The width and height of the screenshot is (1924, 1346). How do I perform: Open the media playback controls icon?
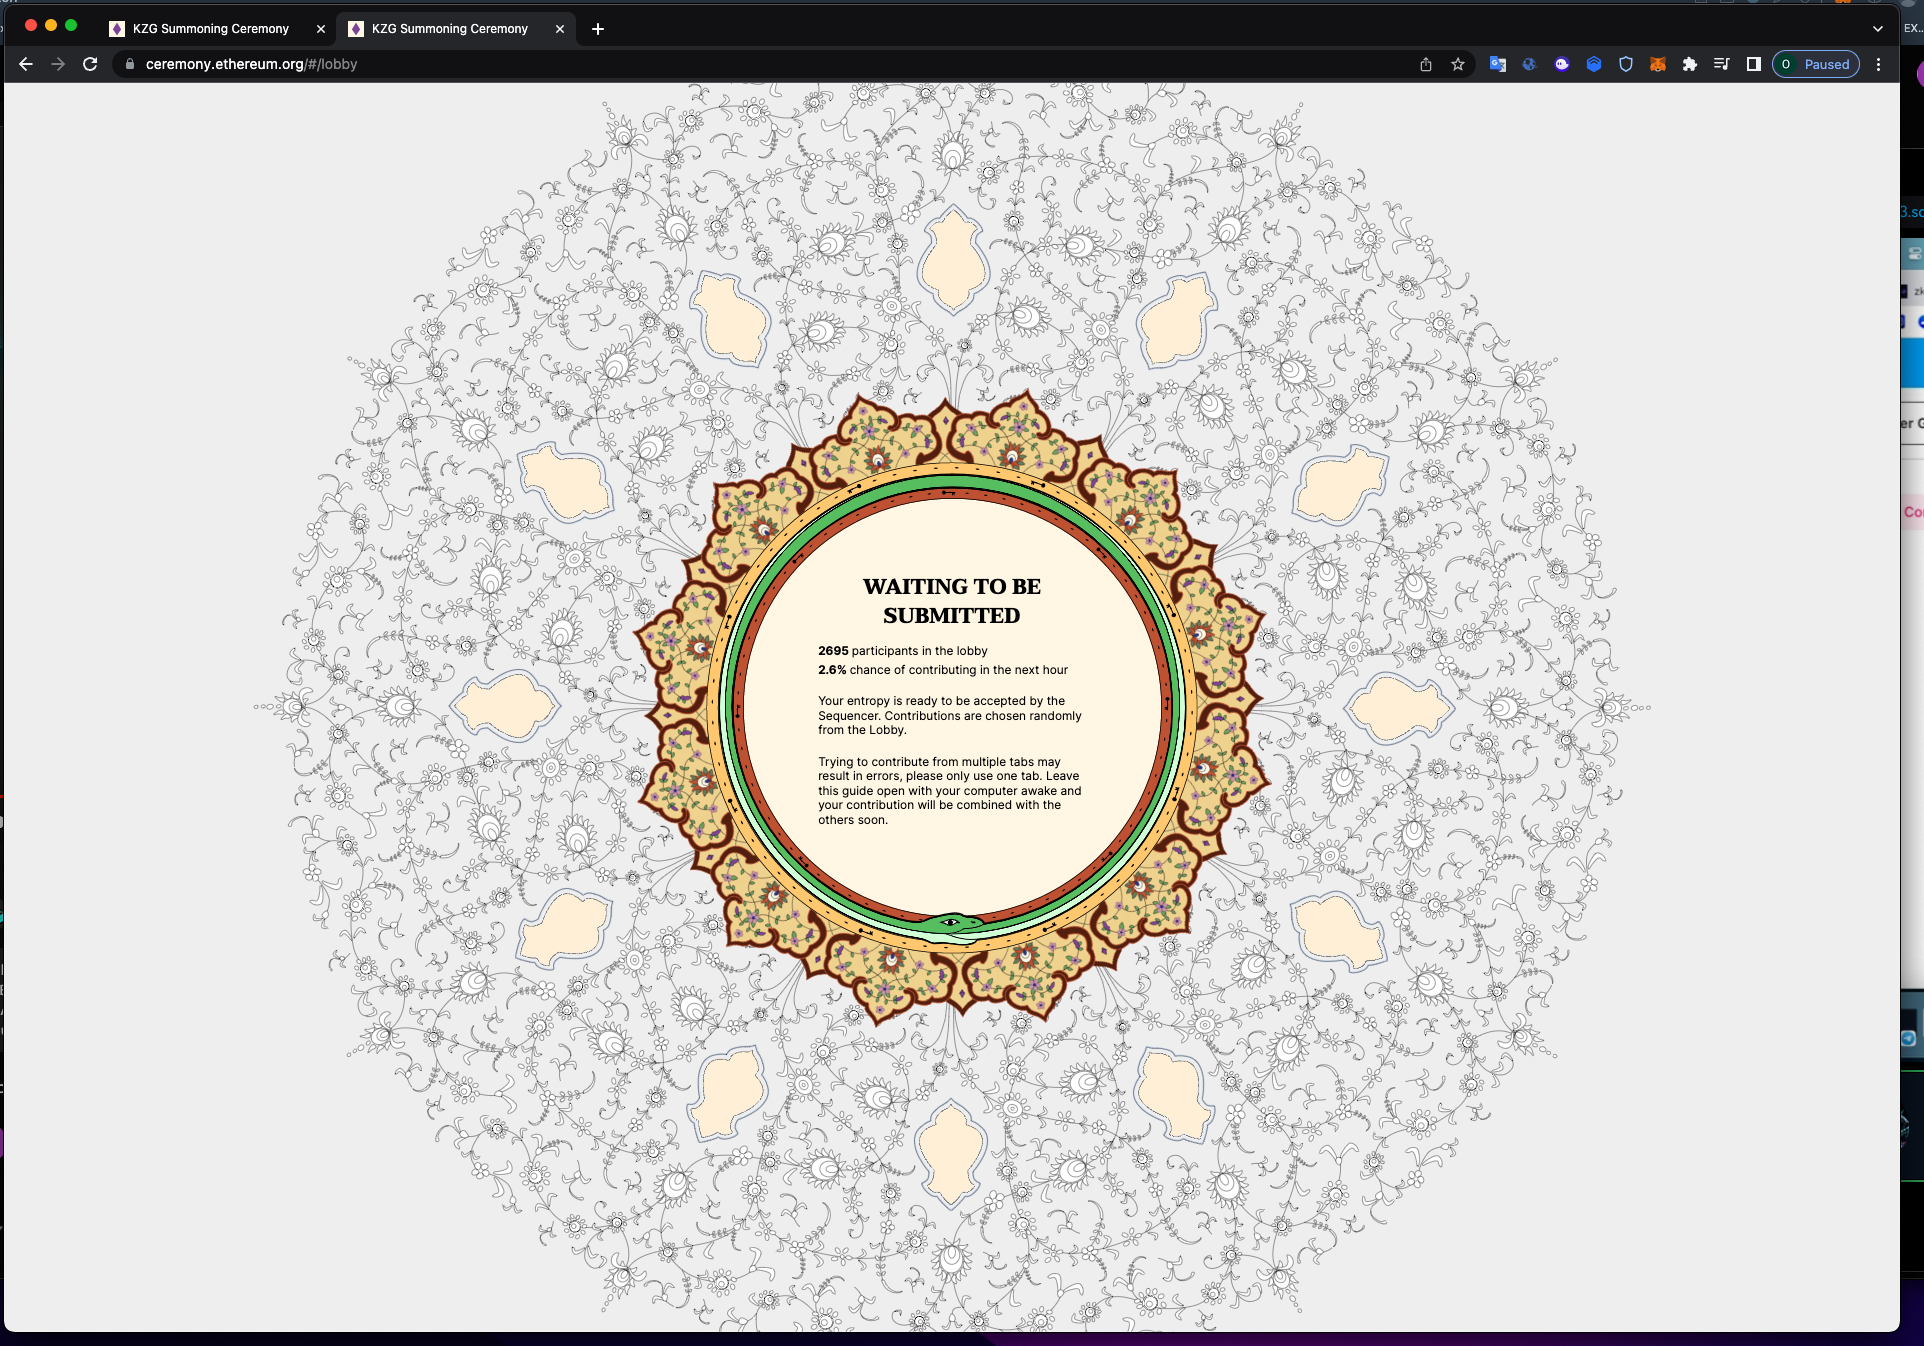click(x=1722, y=64)
